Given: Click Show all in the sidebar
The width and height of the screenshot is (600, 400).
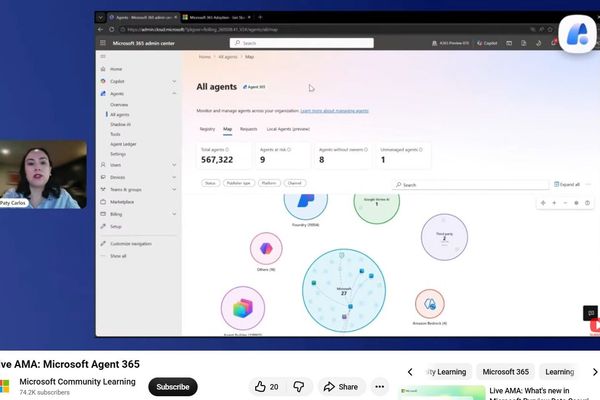Looking at the screenshot, I should pyautogui.click(x=118, y=256).
